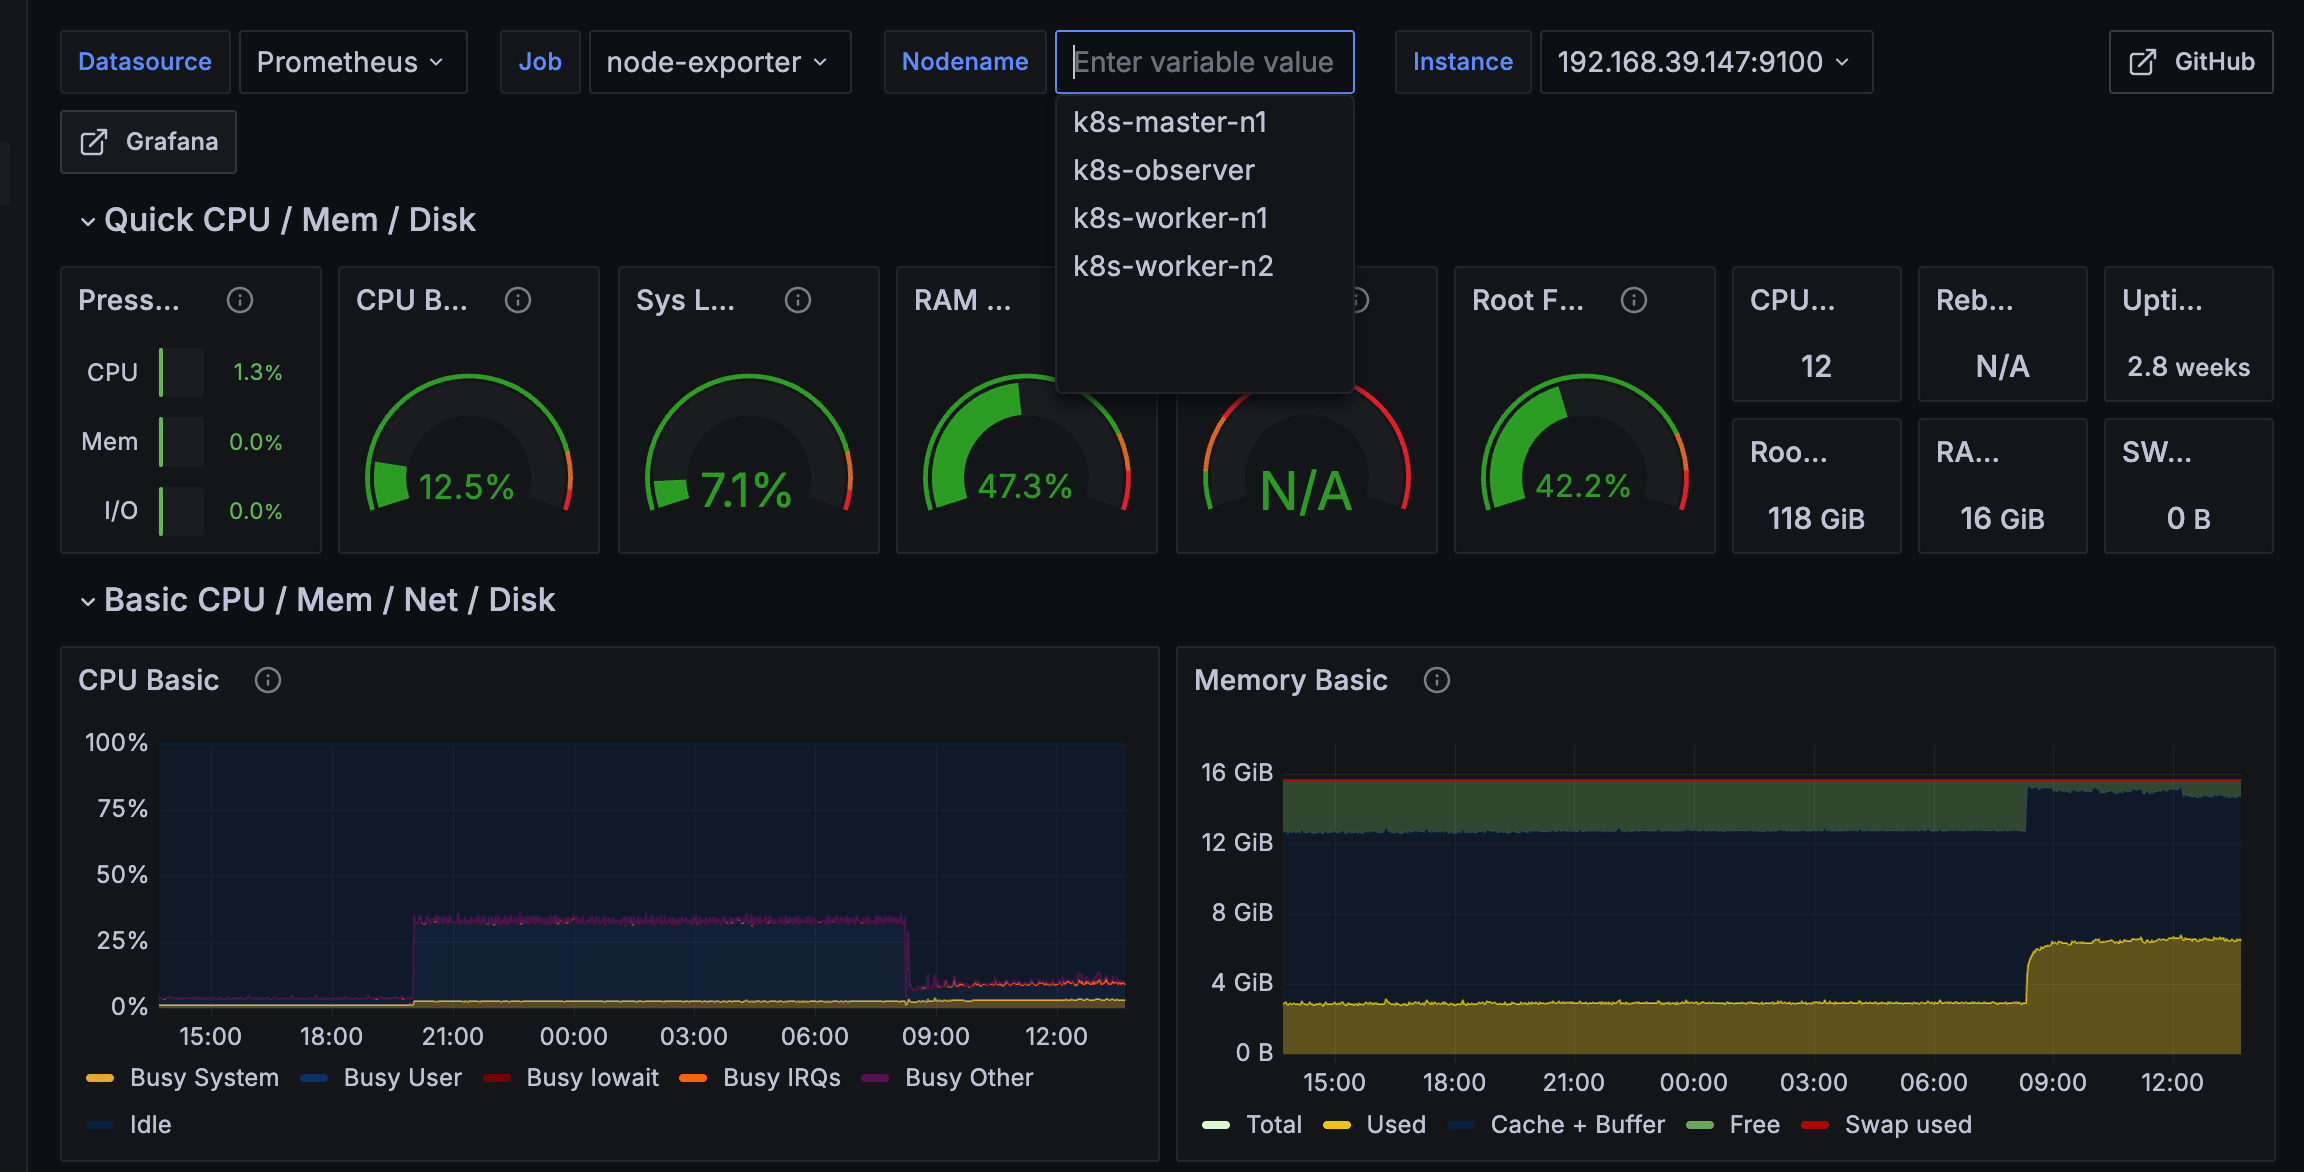Click the info icon on the Root FS gauge

[x=1634, y=299]
